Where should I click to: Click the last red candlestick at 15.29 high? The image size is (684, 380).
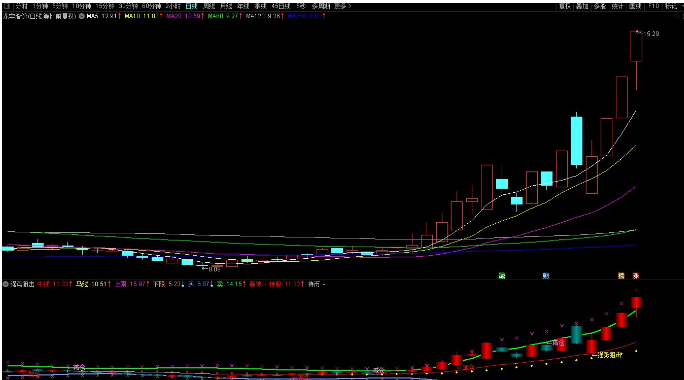(636, 46)
